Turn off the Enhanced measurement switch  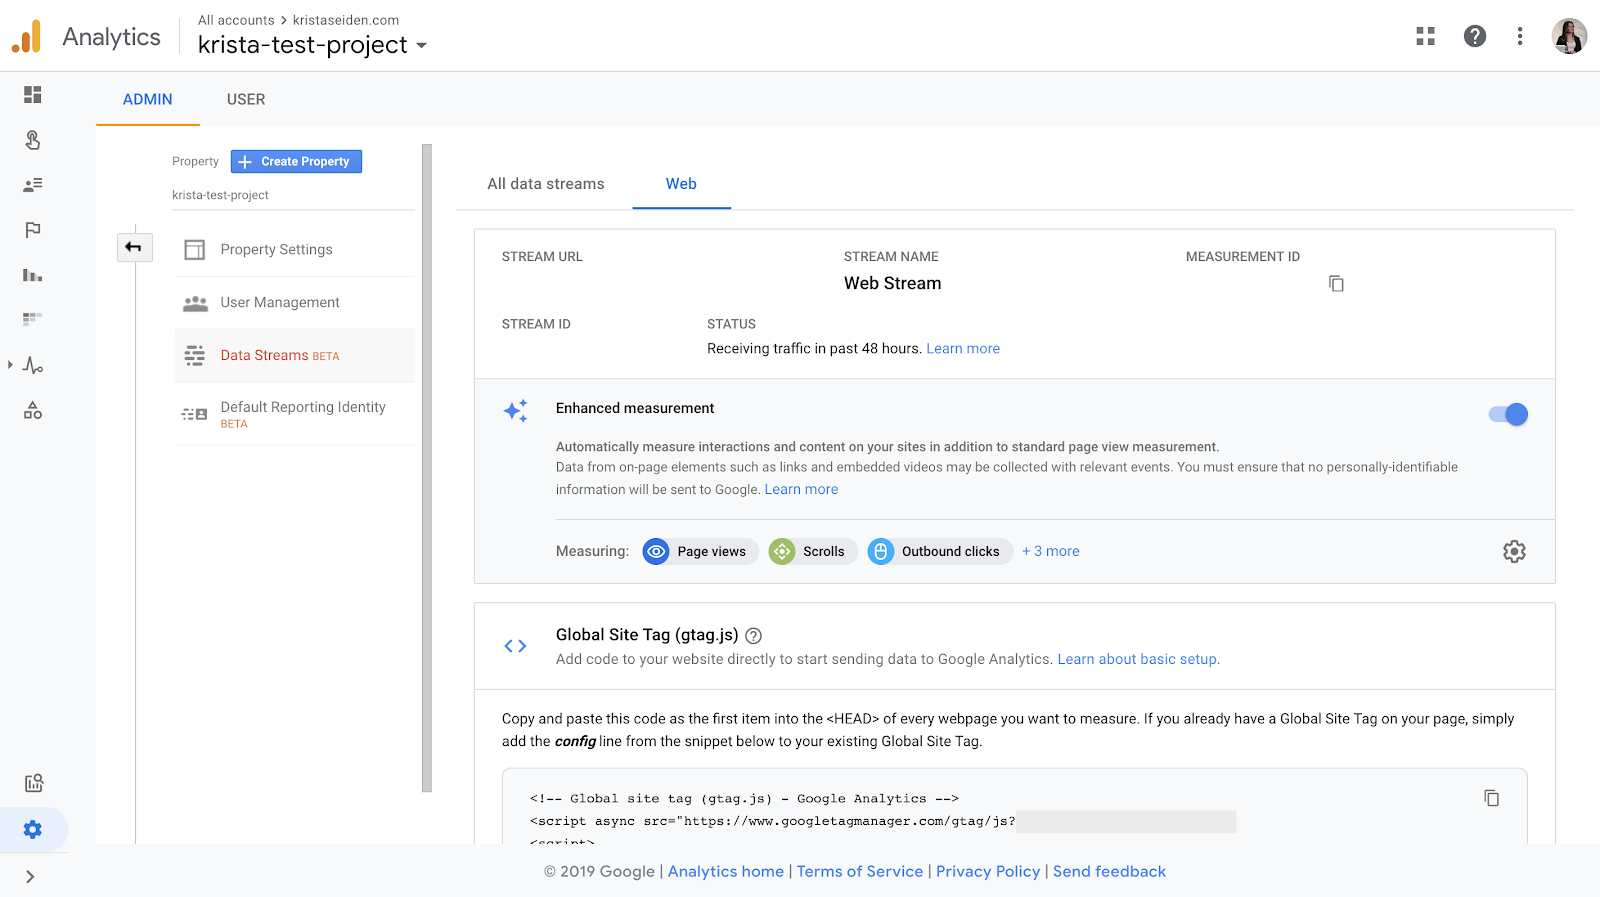(x=1508, y=414)
